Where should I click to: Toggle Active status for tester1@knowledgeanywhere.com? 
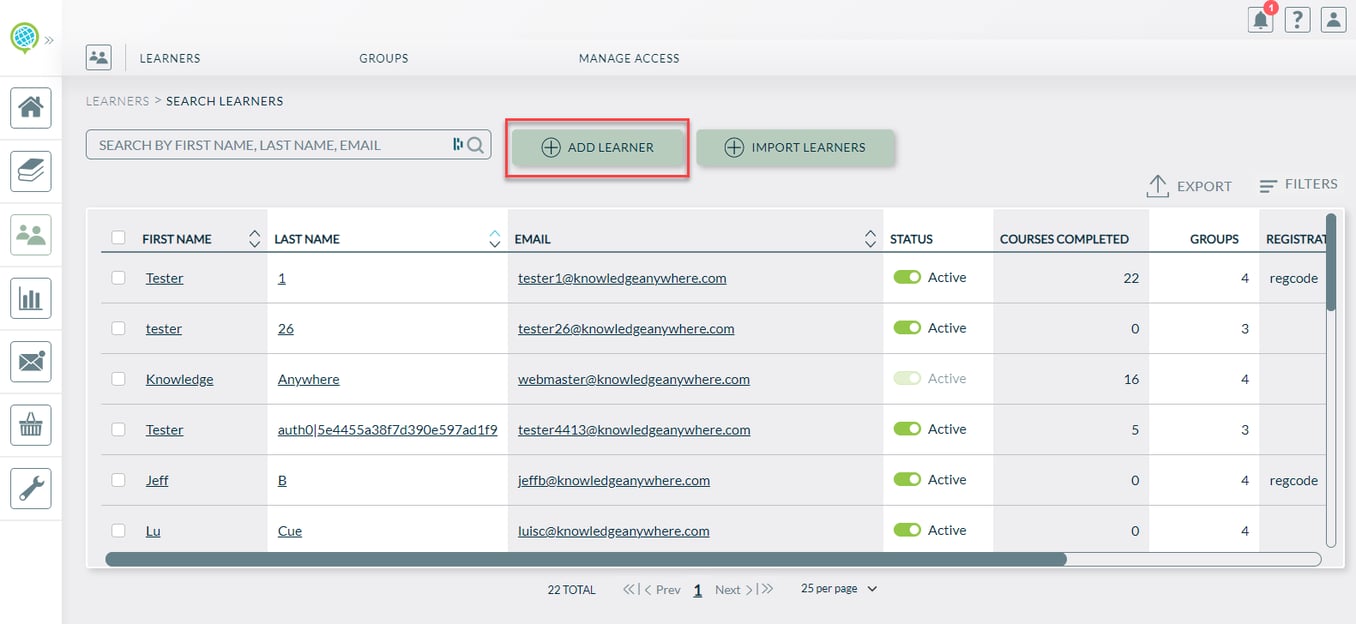pyautogui.click(x=907, y=277)
